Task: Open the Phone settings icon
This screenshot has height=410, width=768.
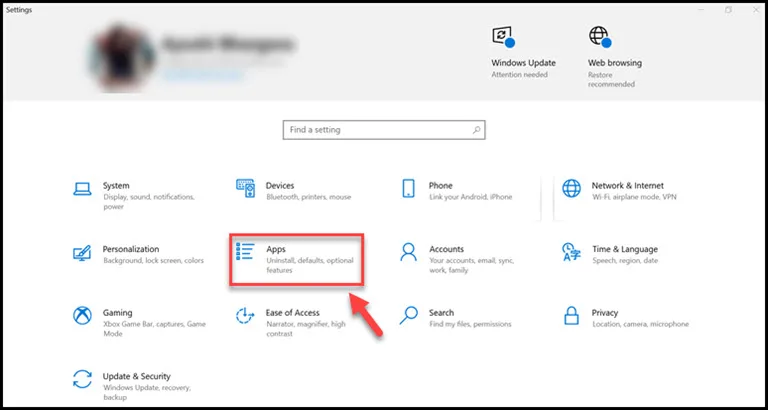Action: [x=408, y=188]
